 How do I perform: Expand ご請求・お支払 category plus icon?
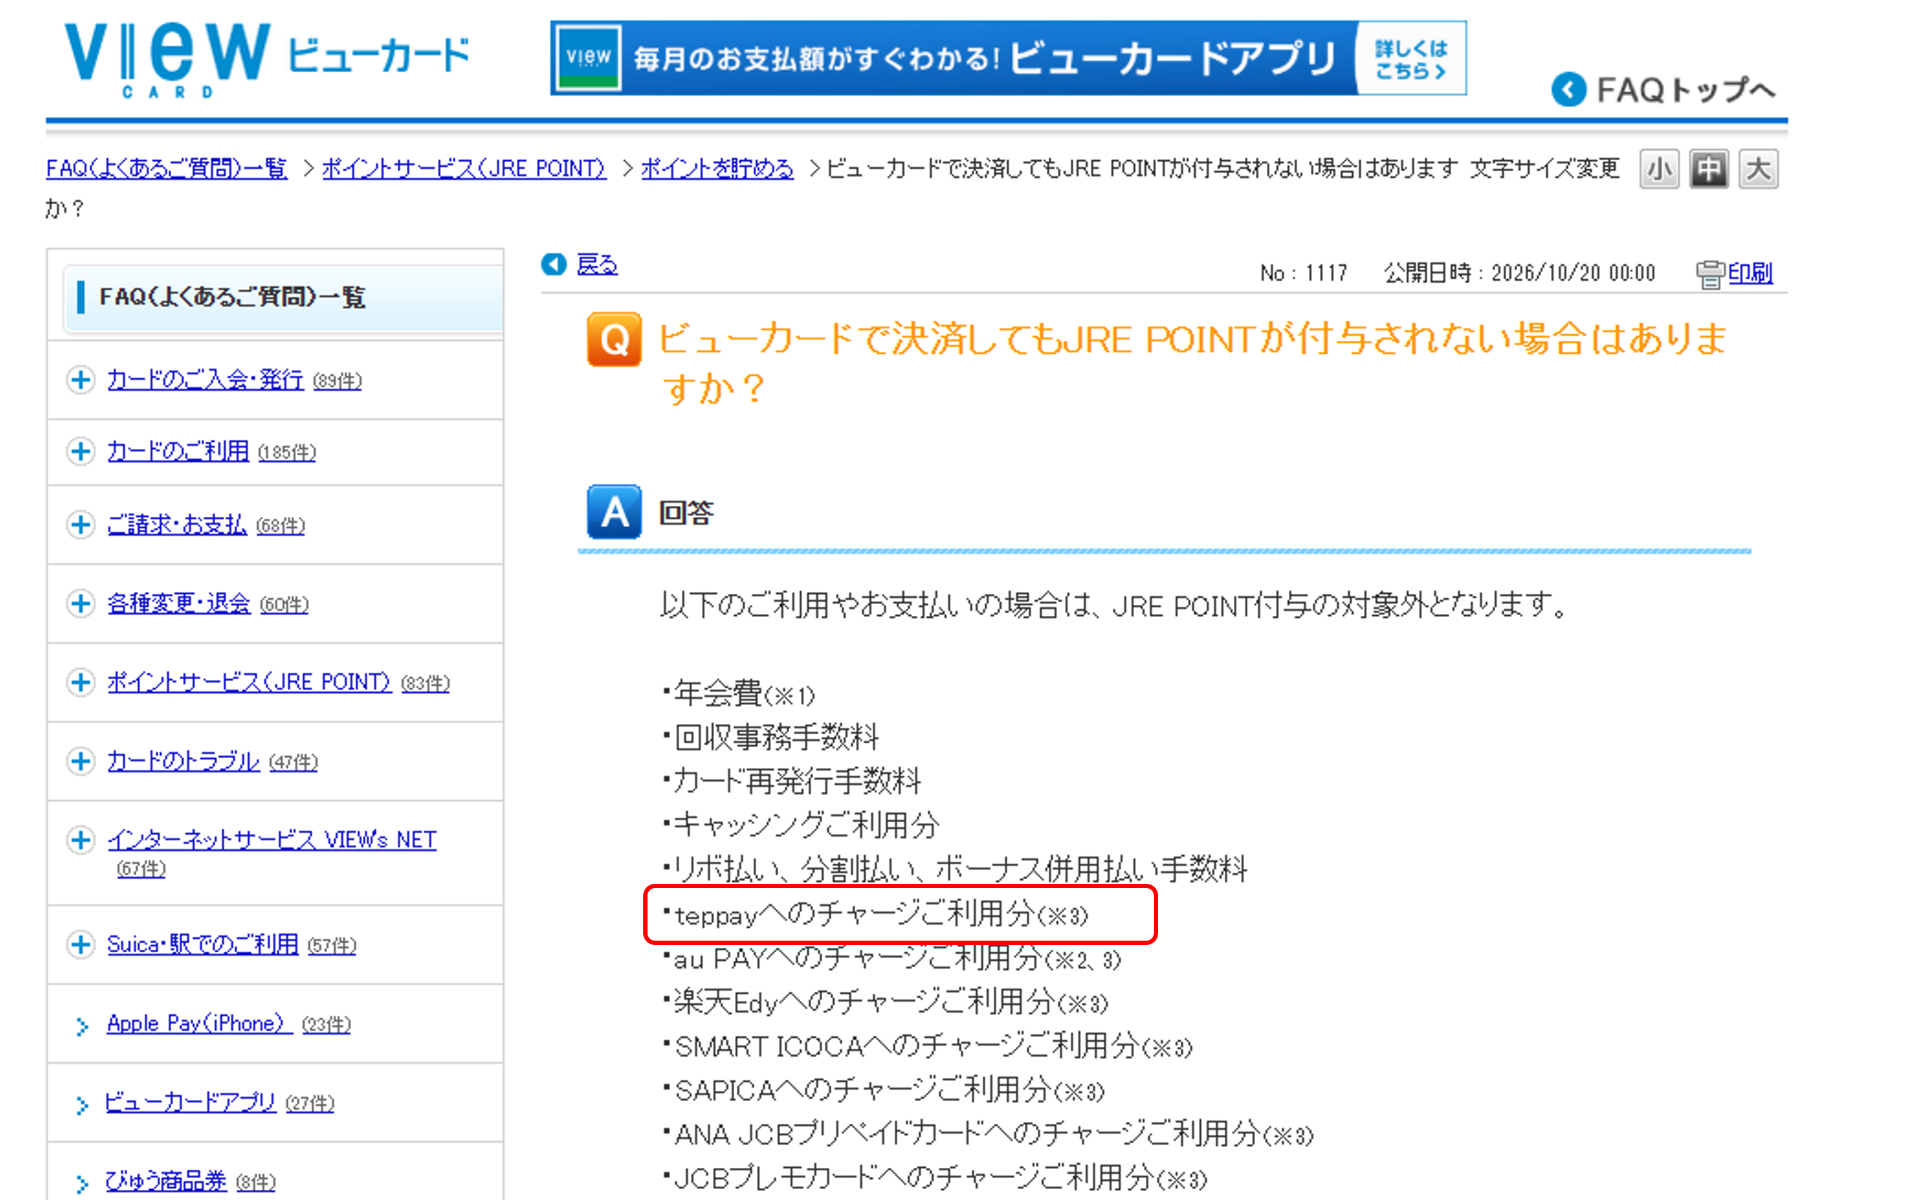click(x=81, y=524)
